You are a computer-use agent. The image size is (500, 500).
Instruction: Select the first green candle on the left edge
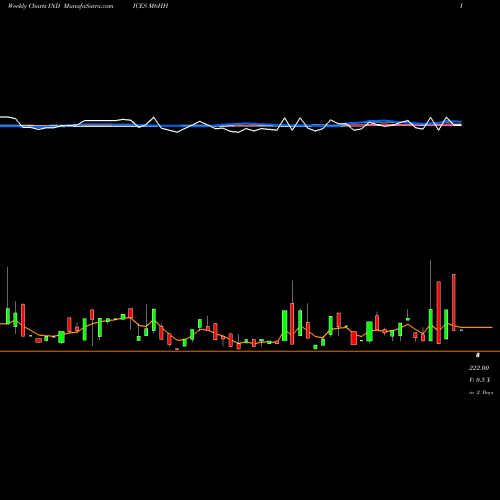pos(8,316)
